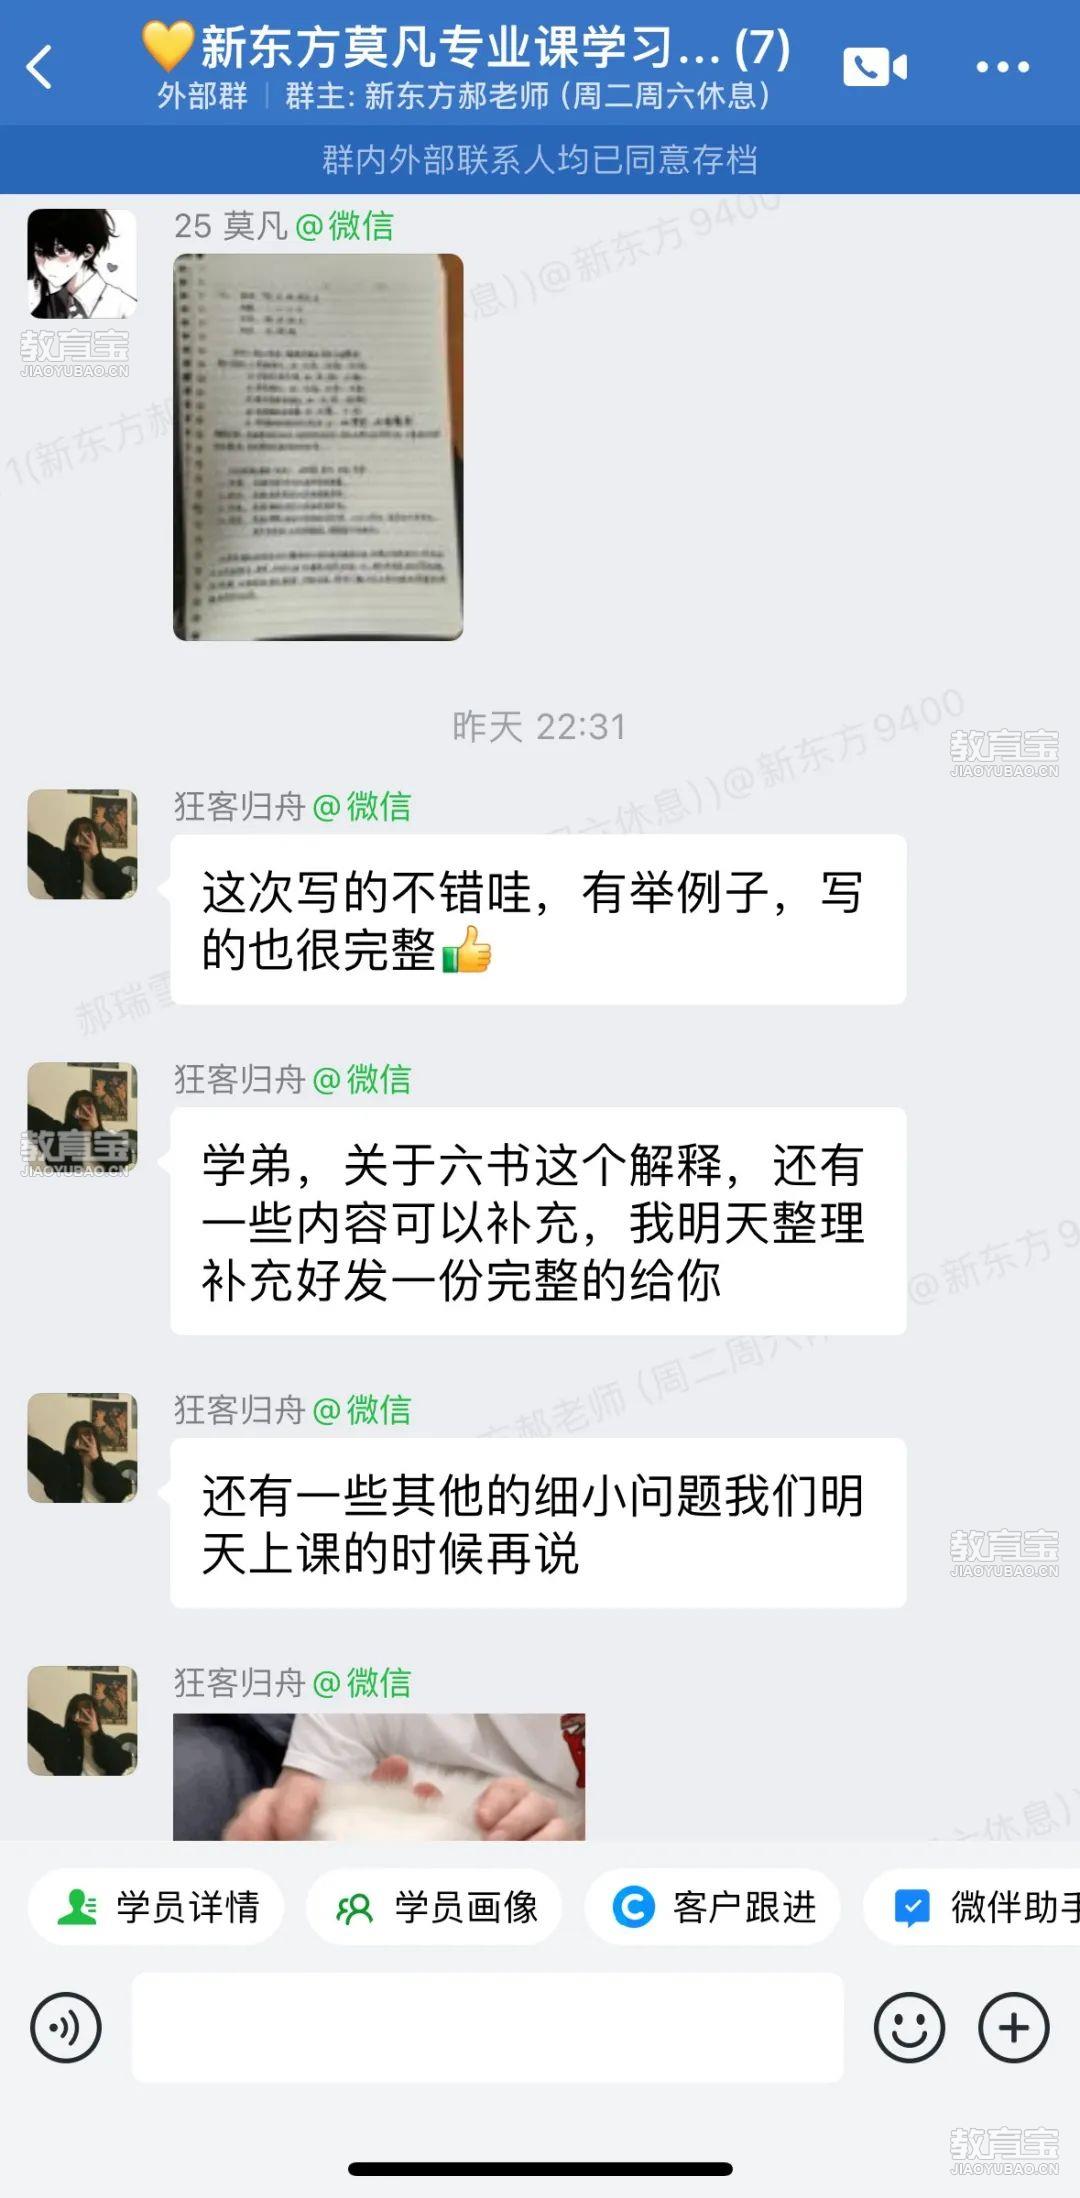Open the three-dot more options menu
The height and width of the screenshot is (2198, 1080).
[x=1002, y=67]
